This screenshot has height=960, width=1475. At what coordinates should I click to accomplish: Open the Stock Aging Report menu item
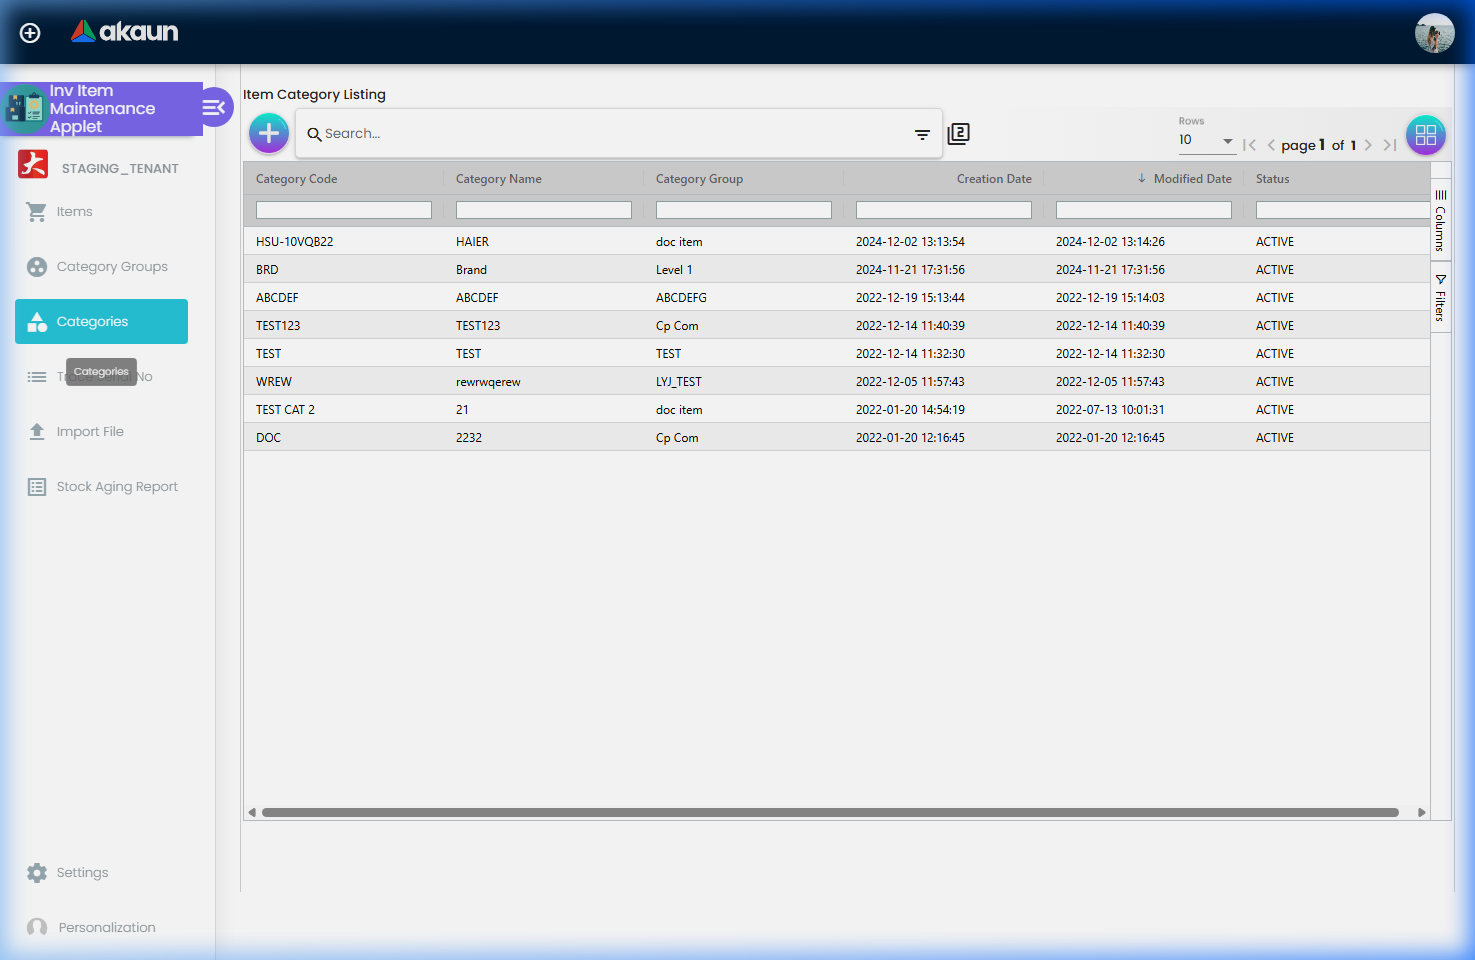116,487
